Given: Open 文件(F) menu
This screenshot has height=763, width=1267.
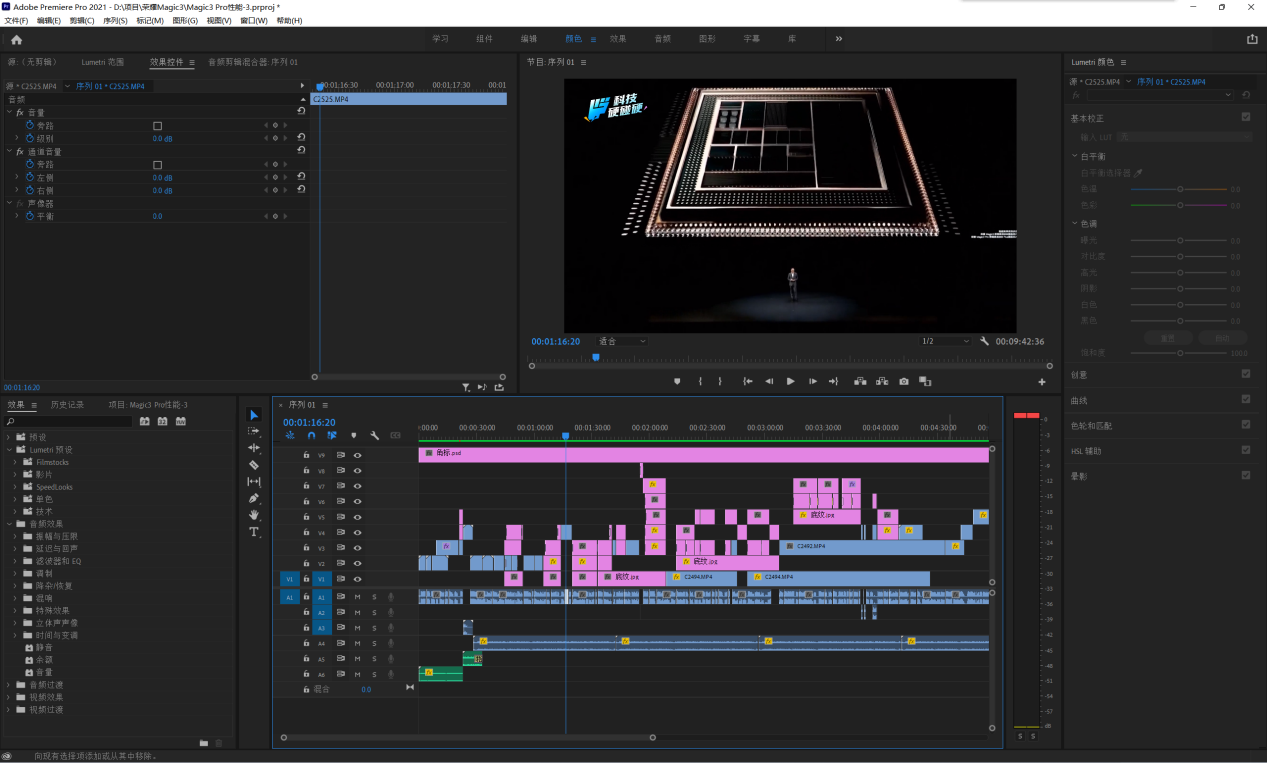Looking at the screenshot, I should [x=17, y=20].
